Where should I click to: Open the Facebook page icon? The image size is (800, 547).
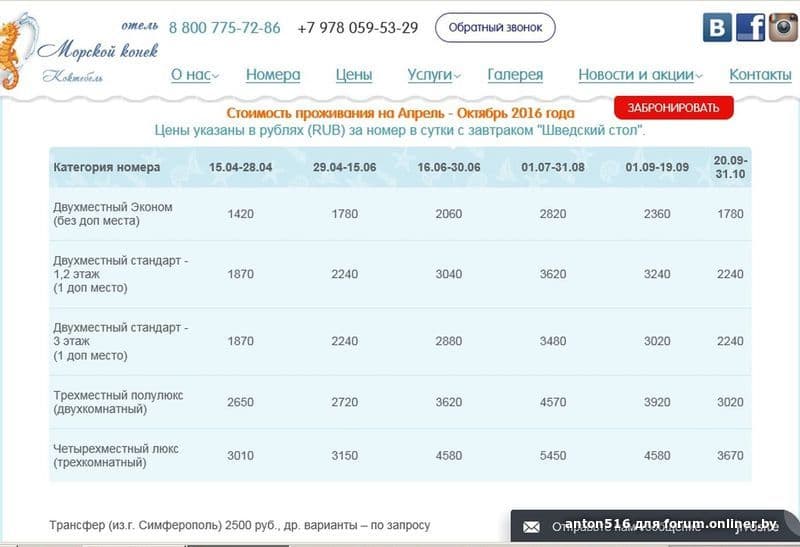click(751, 28)
